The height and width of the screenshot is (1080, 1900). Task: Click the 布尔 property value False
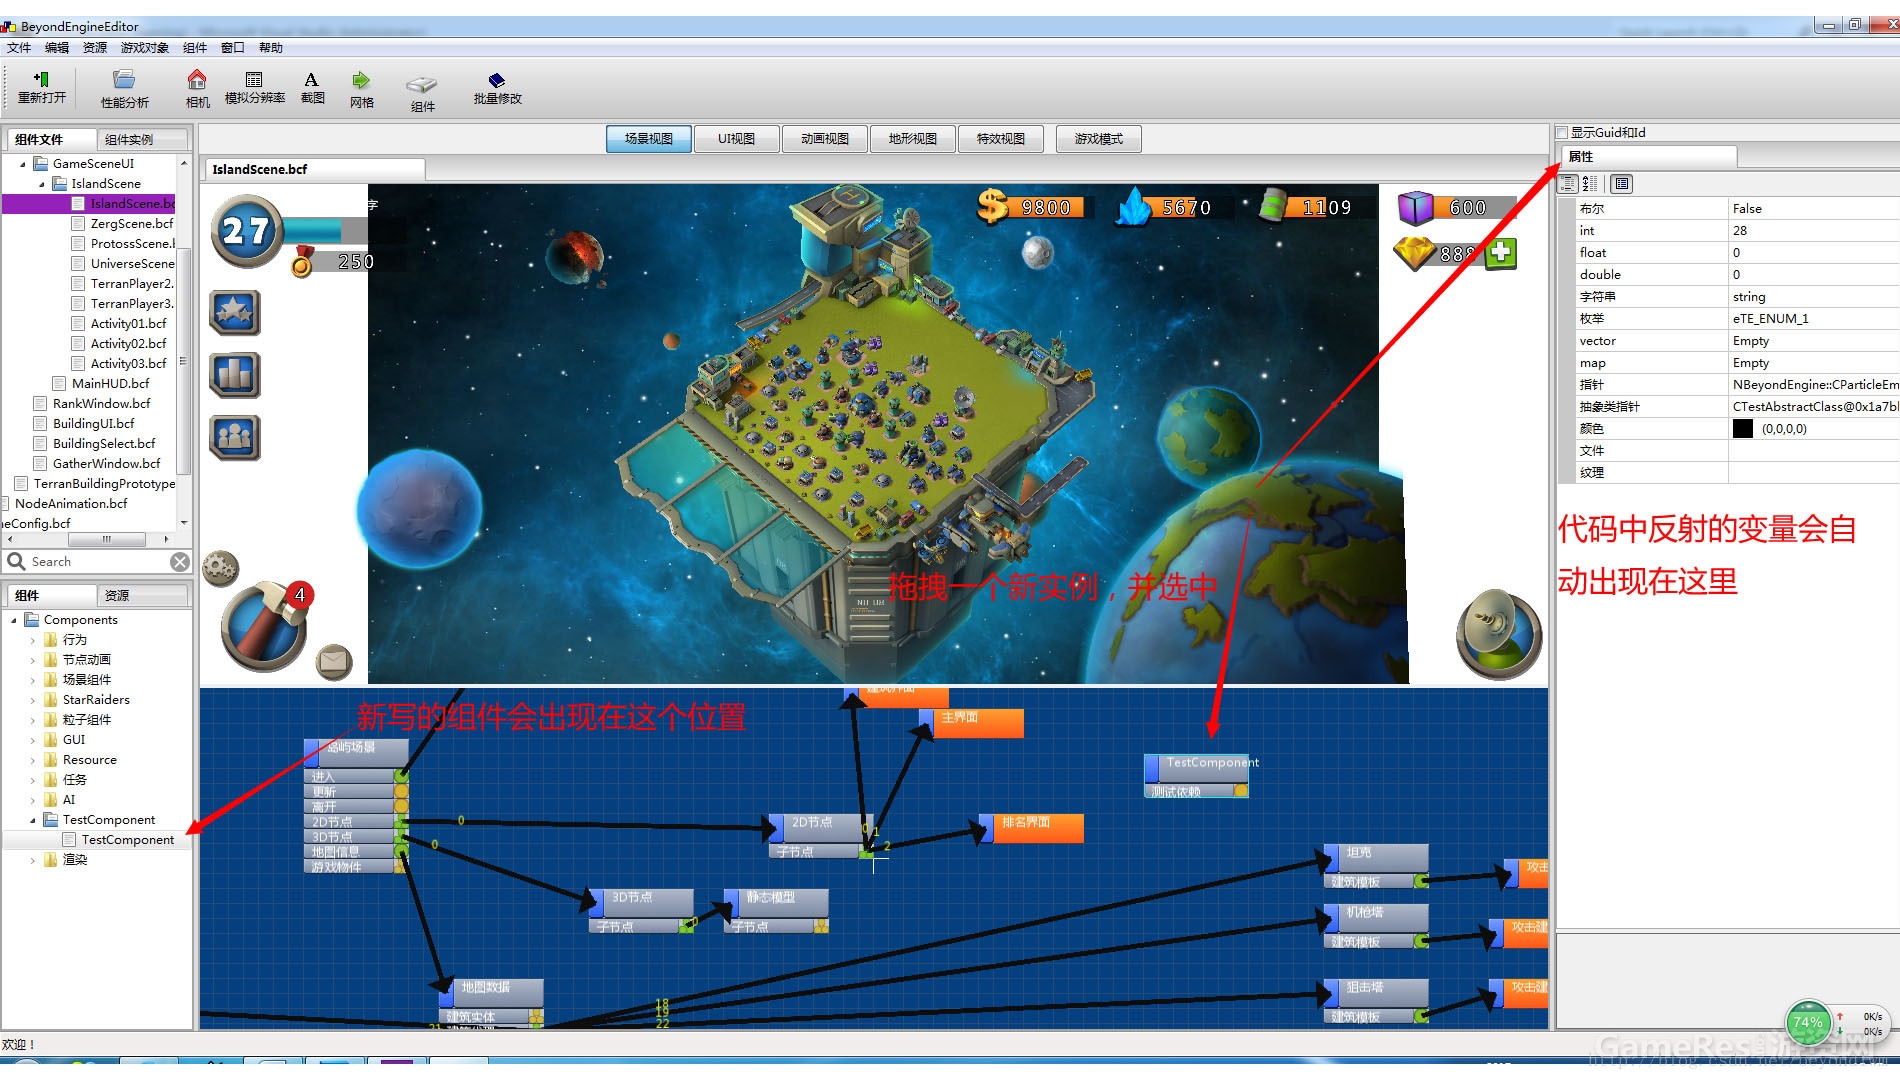pyautogui.click(x=1812, y=209)
